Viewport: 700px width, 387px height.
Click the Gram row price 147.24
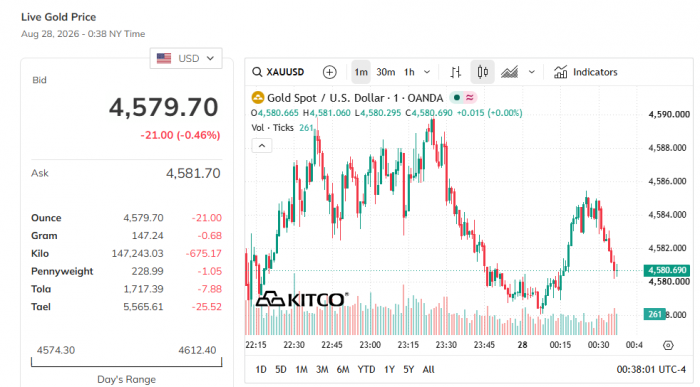(147, 236)
